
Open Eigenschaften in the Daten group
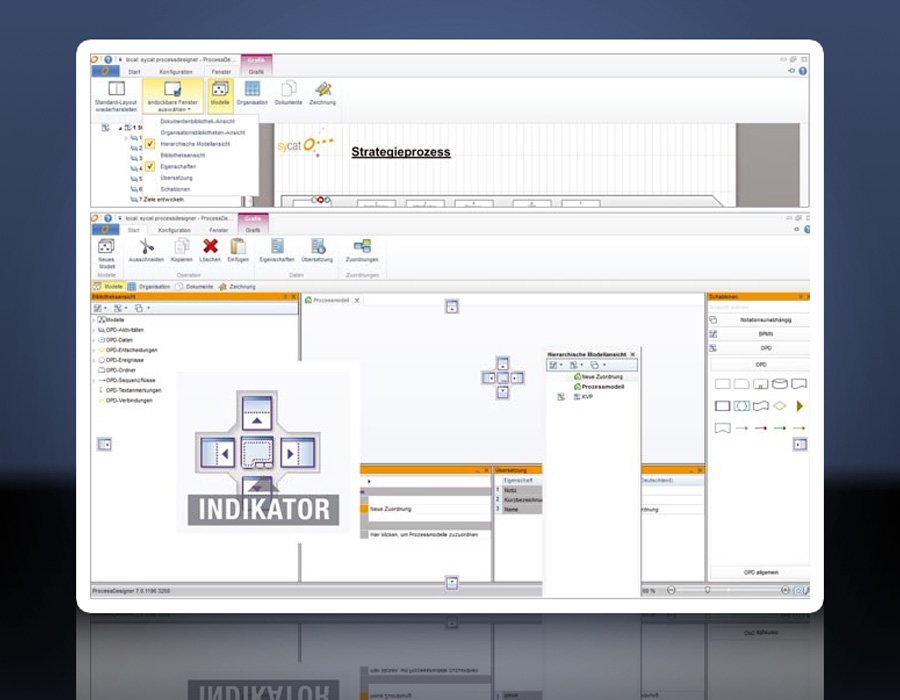[277, 250]
